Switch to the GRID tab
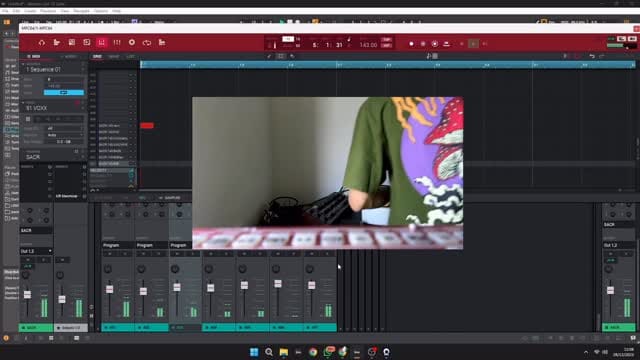The image size is (640, 360). point(97,56)
